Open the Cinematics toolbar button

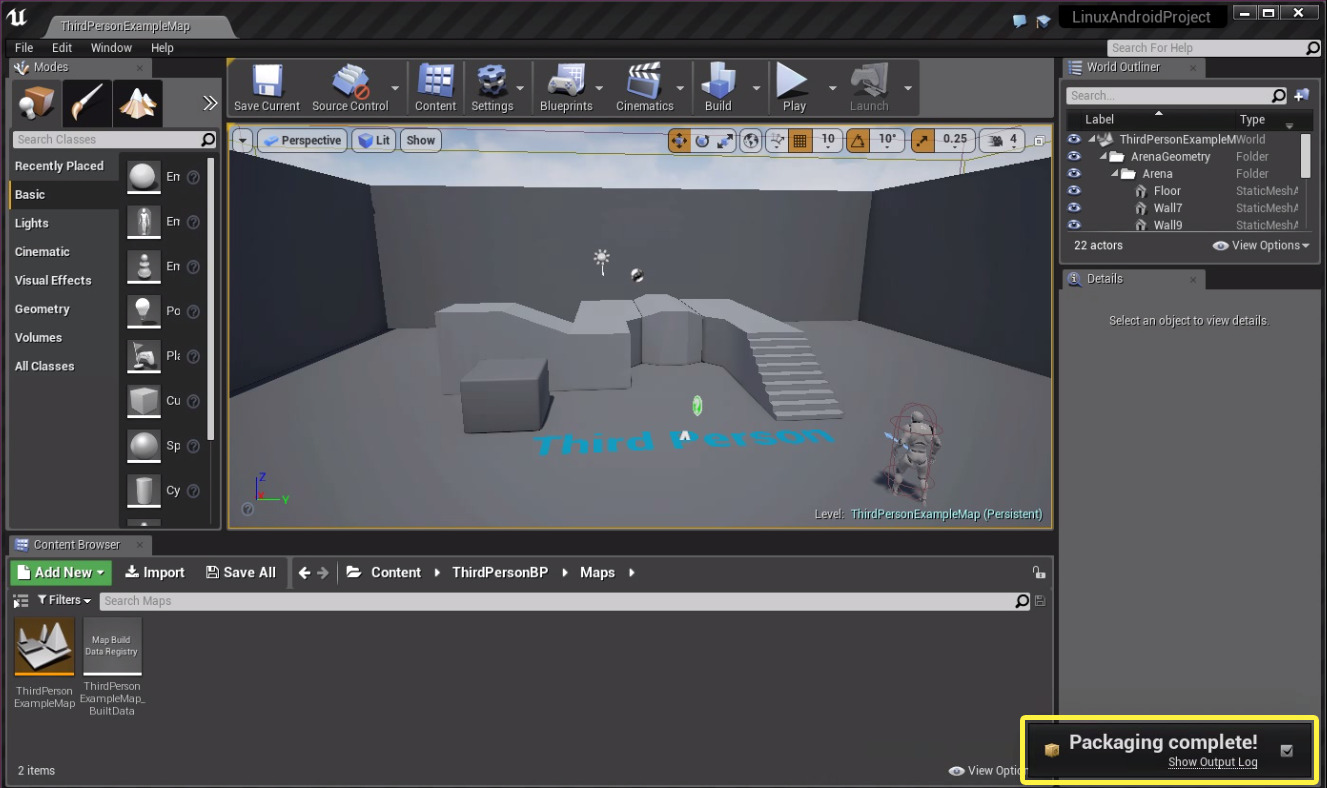pos(644,87)
